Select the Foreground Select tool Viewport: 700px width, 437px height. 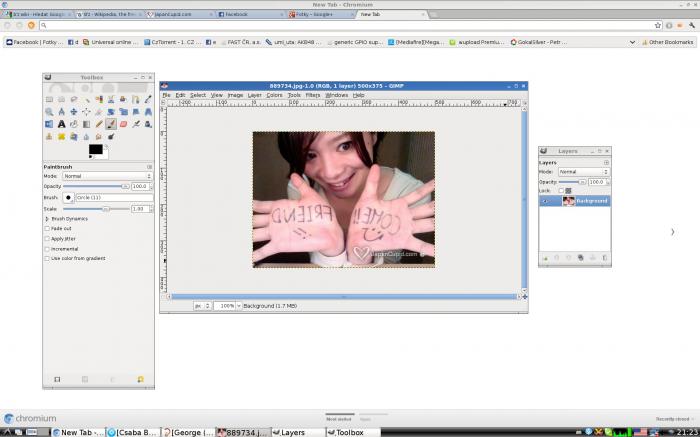(x=124, y=99)
